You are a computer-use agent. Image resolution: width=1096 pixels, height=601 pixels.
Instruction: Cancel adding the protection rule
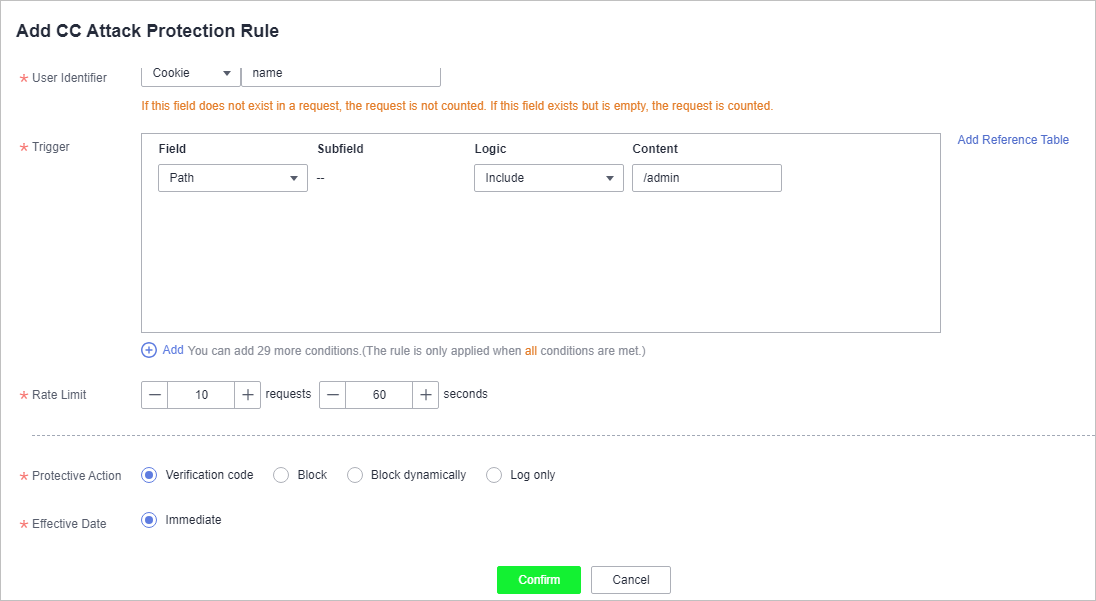630,580
